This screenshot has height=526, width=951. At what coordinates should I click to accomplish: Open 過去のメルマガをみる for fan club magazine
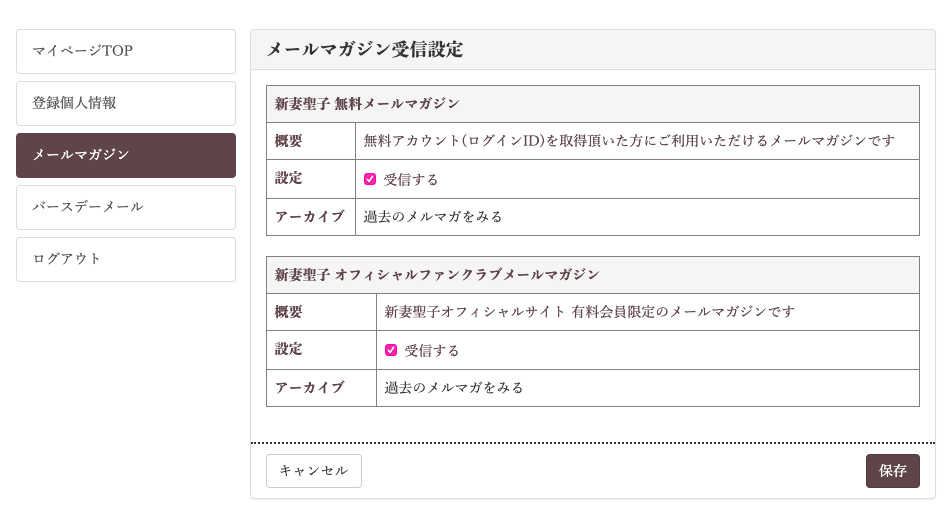tap(454, 388)
